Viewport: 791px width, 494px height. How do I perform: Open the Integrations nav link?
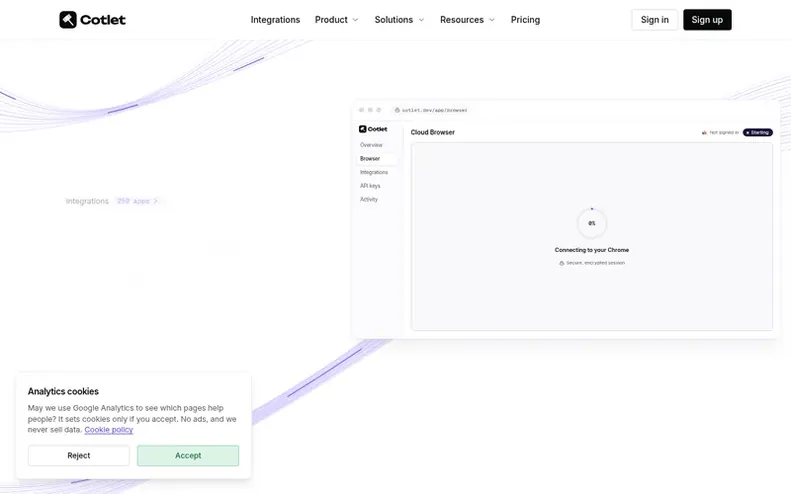(x=275, y=20)
